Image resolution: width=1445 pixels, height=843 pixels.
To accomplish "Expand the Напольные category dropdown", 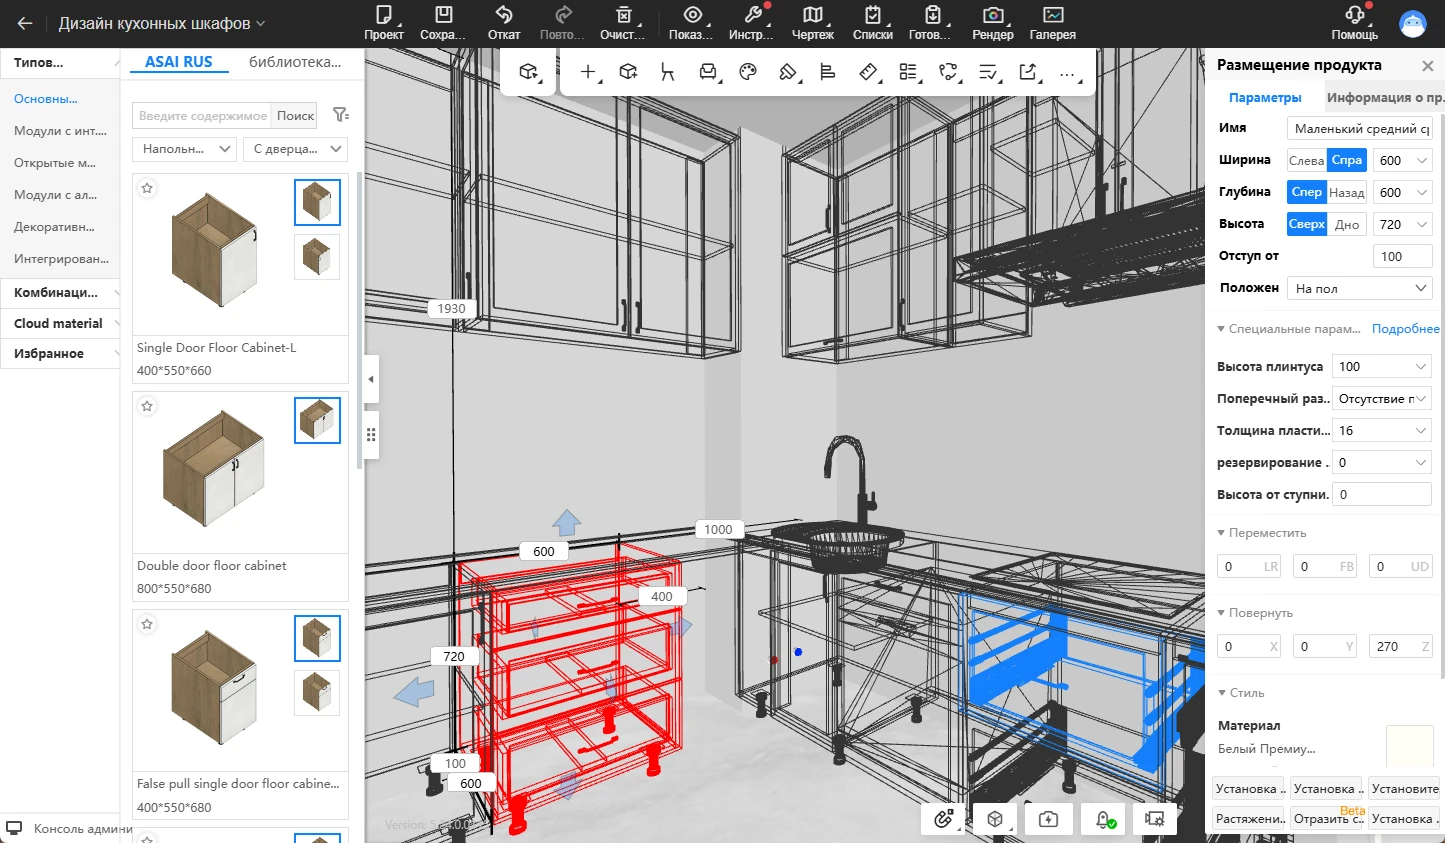I will (185, 149).
